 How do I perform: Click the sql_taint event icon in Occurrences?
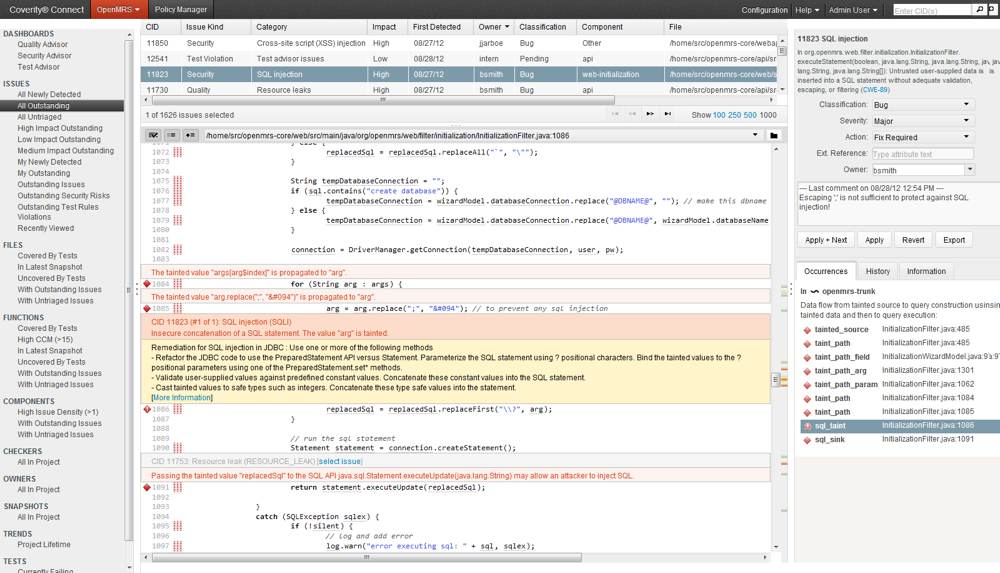pos(806,426)
